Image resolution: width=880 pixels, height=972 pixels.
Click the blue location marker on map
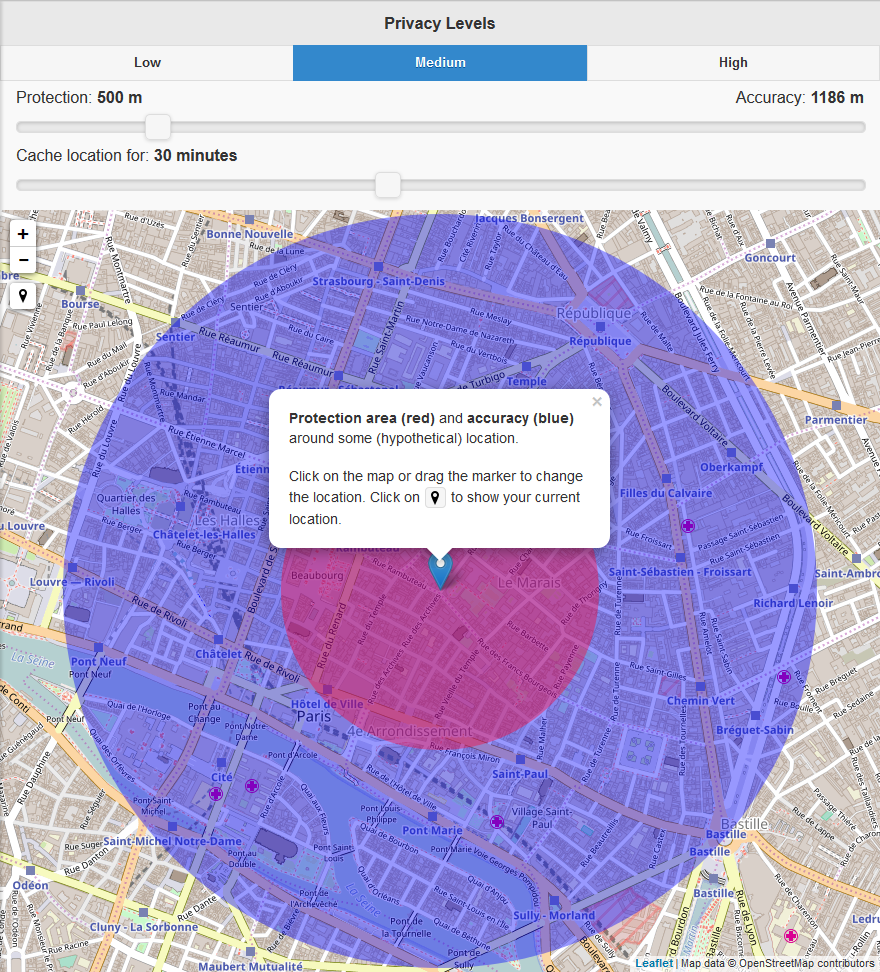pos(441,572)
